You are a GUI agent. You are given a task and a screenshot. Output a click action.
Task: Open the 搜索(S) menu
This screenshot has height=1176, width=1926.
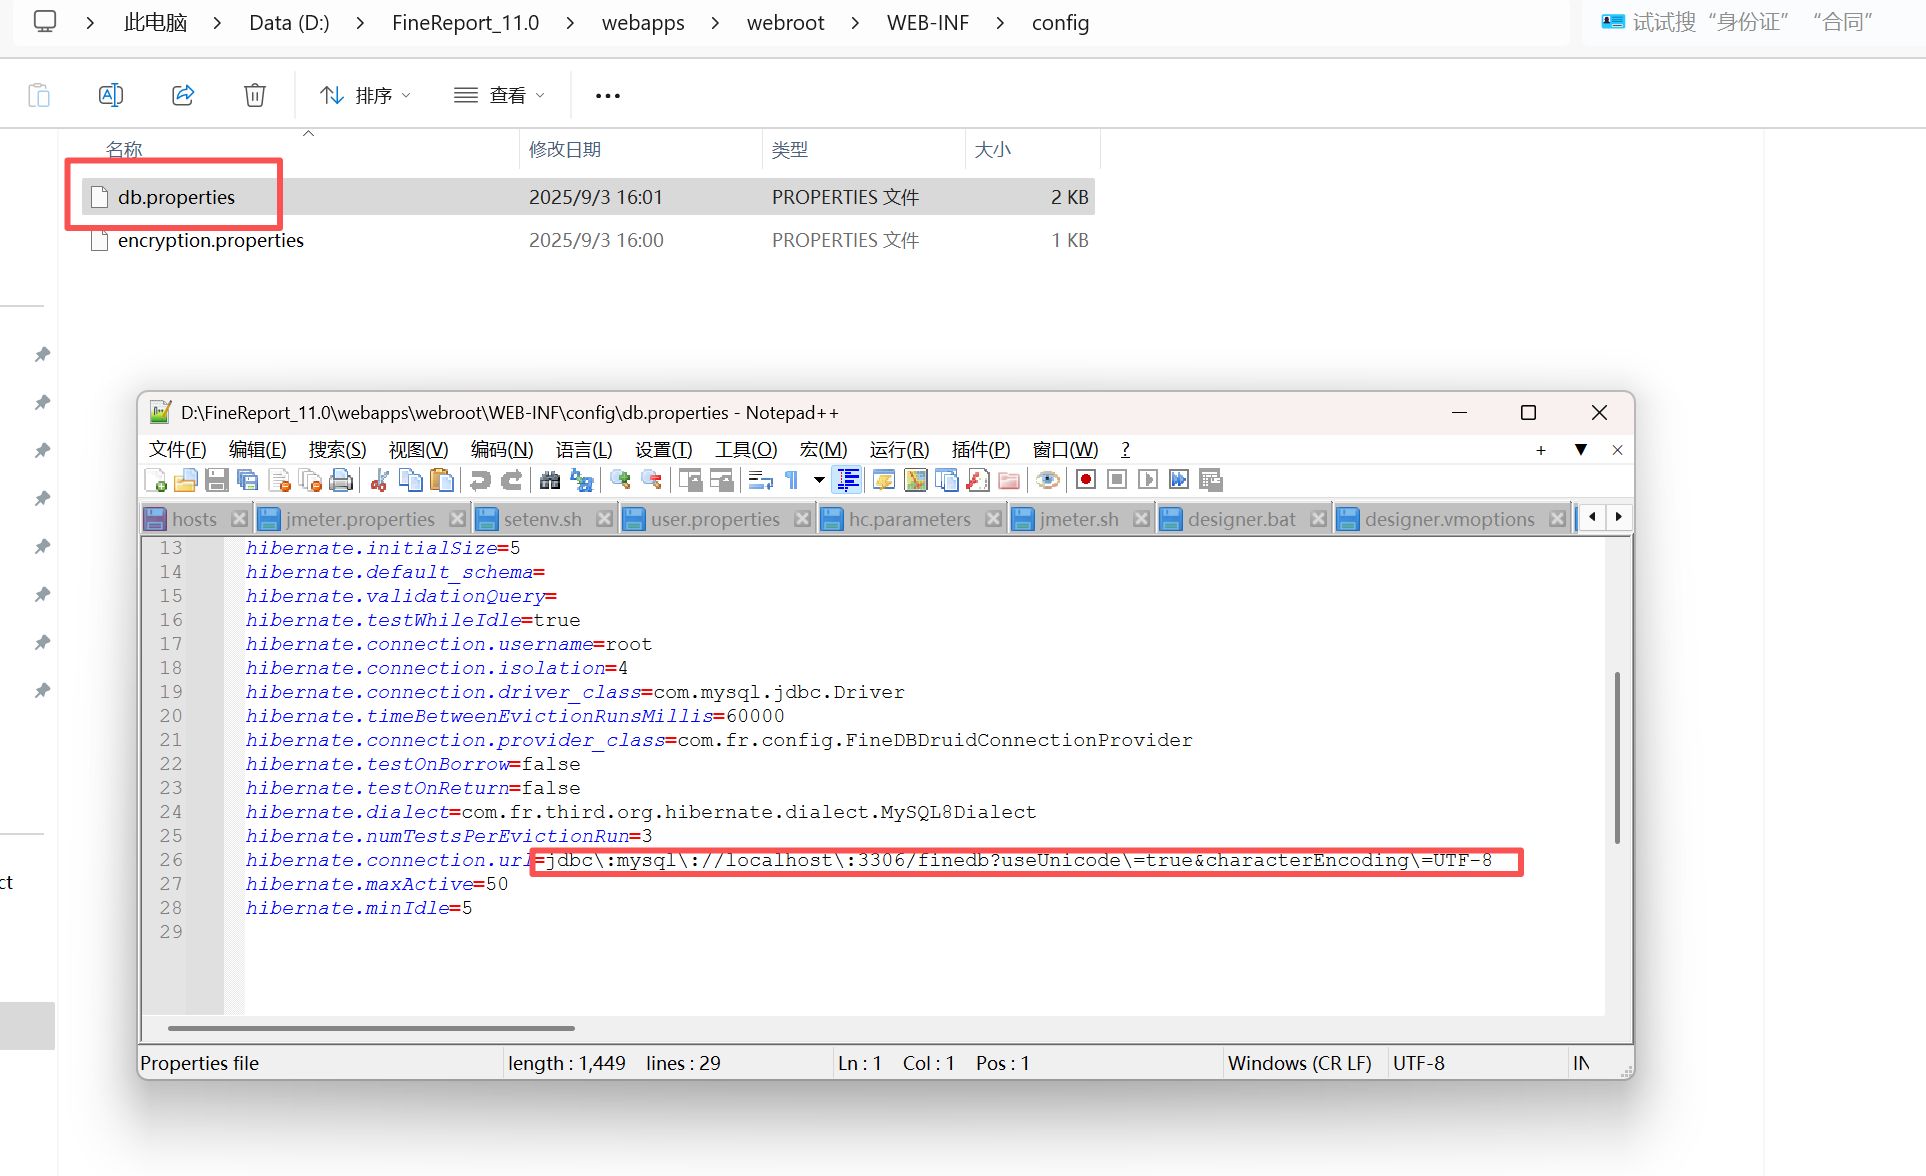point(337,450)
